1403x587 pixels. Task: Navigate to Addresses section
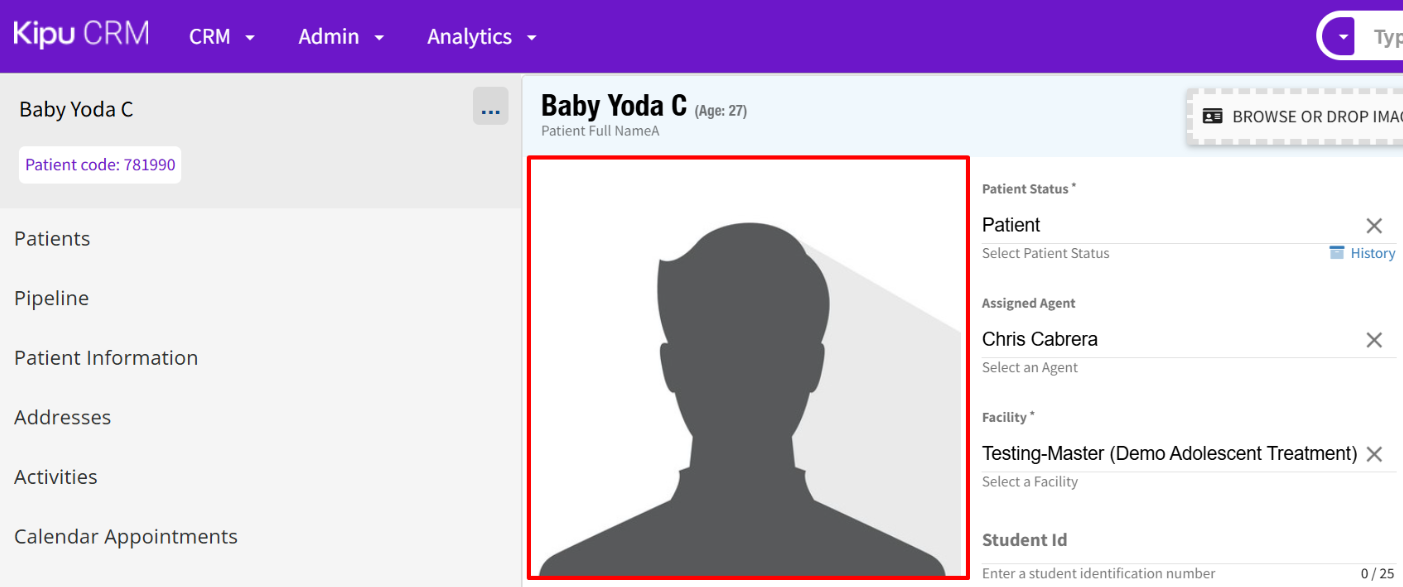[x=63, y=418]
